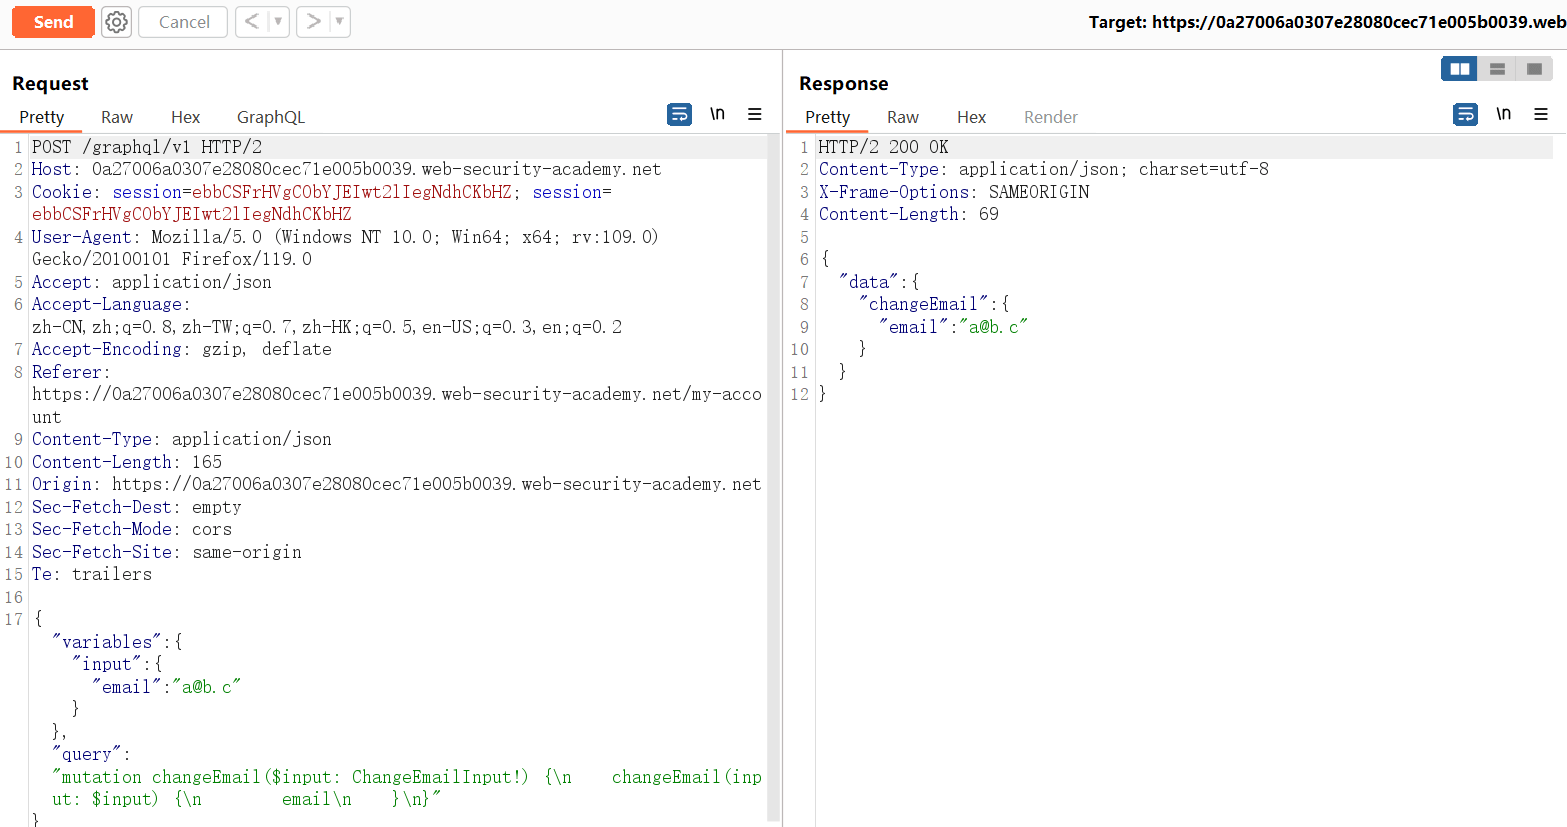Viewport: 1567px width, 827px height.
Task: Switch to combined tabbed layout view
Action: [x=1534, y=69]
